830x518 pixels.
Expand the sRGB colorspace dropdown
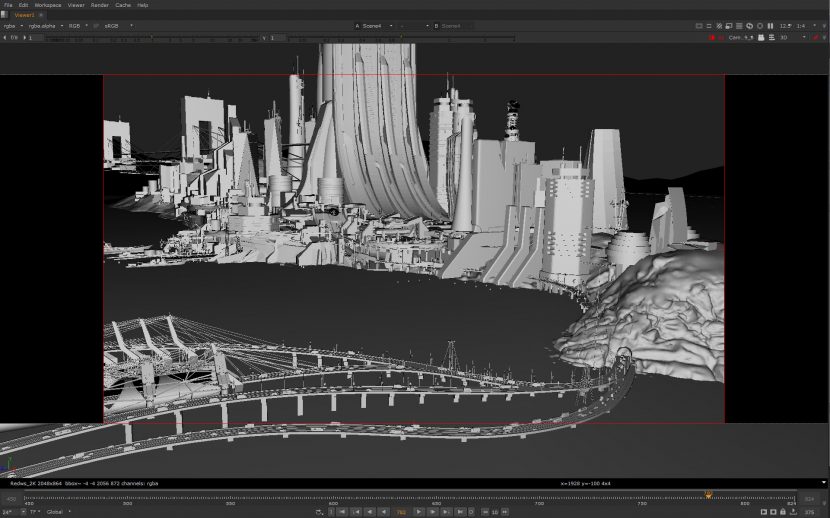[x=116, y=26]
